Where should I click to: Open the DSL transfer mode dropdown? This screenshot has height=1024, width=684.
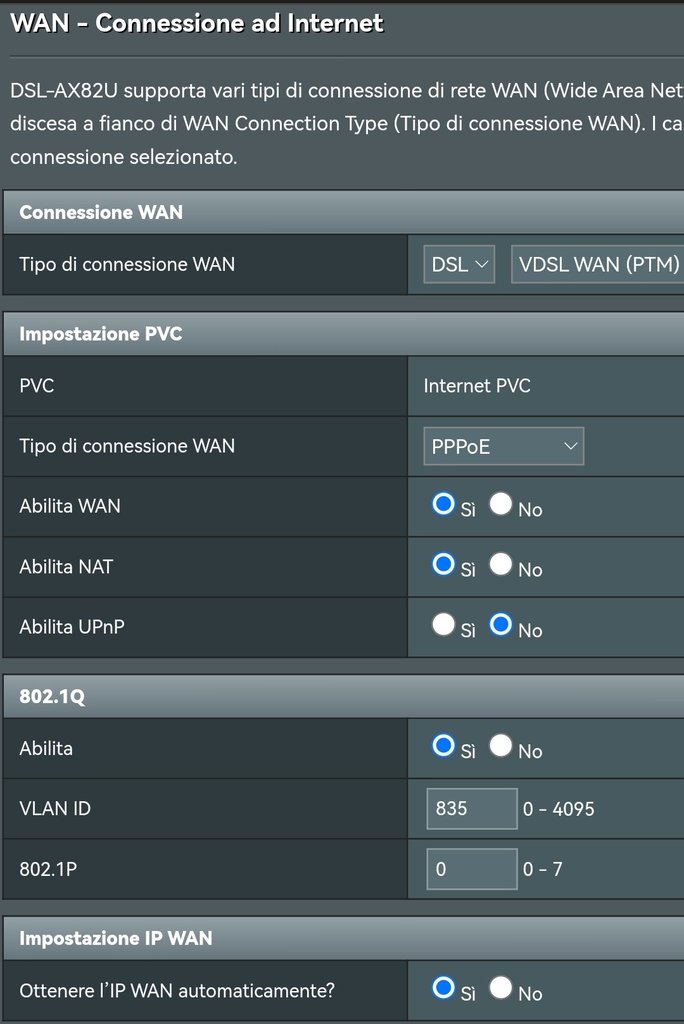pyautogui.click(x=458, y=265)
